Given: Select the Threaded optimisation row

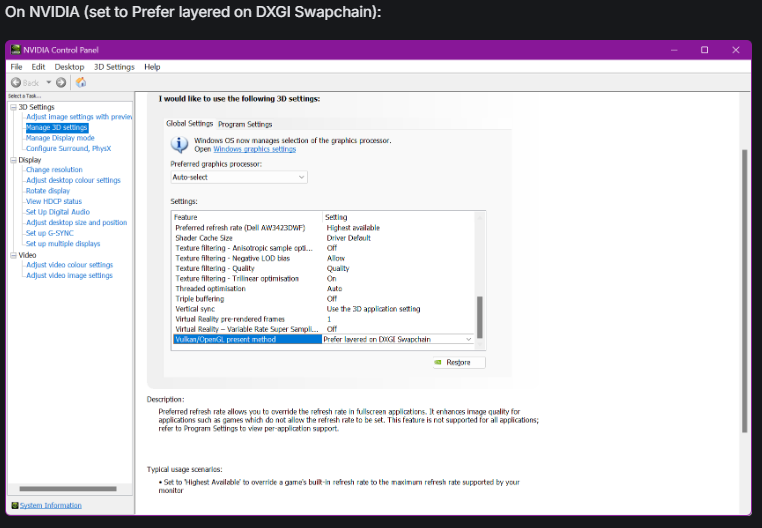Looking at the screenshot, I should (323, 289).
